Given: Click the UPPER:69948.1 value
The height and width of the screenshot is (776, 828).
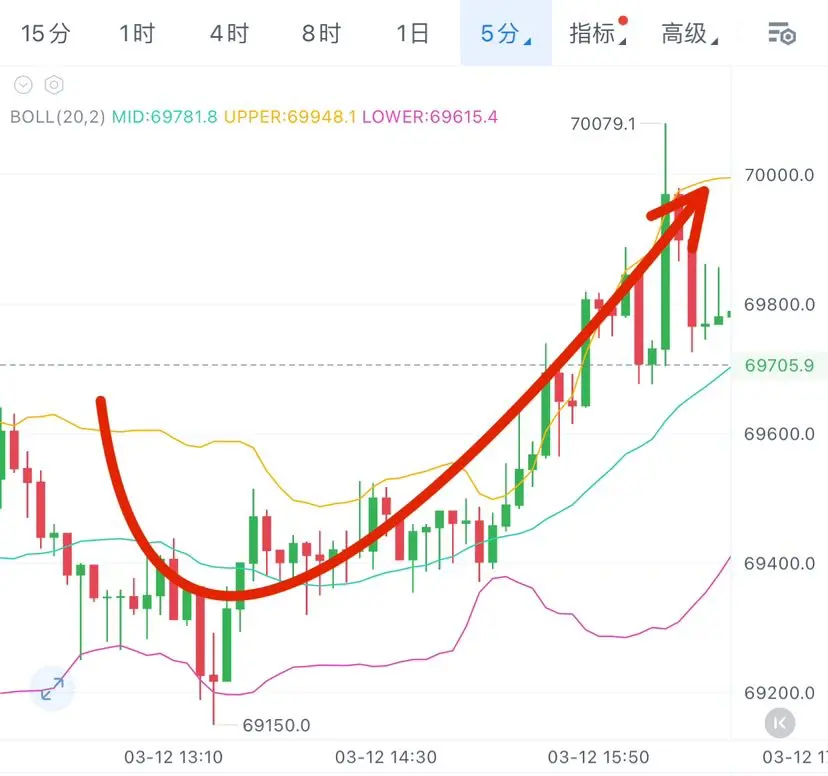Looking at the screenshot, I should click(x=290, y=117).
